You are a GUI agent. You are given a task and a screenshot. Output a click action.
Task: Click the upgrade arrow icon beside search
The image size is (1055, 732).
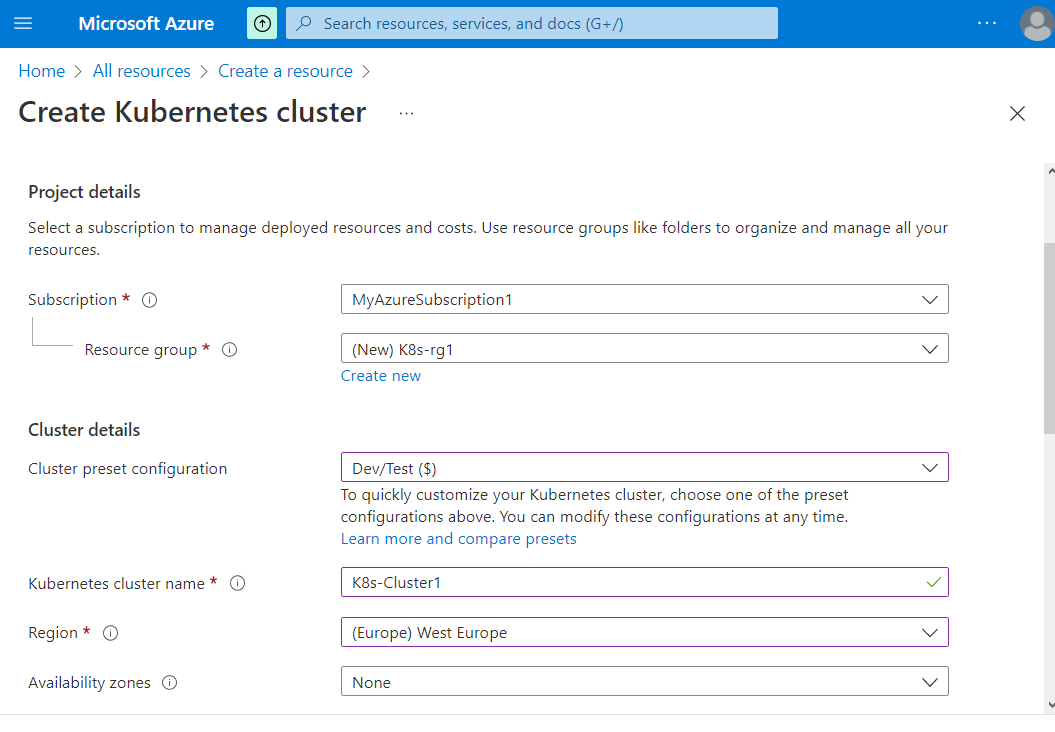click(x=262, y=24)
